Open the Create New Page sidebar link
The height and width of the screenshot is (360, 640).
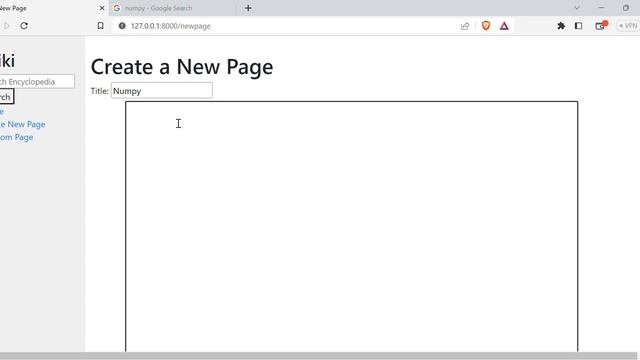coord(22,124)
